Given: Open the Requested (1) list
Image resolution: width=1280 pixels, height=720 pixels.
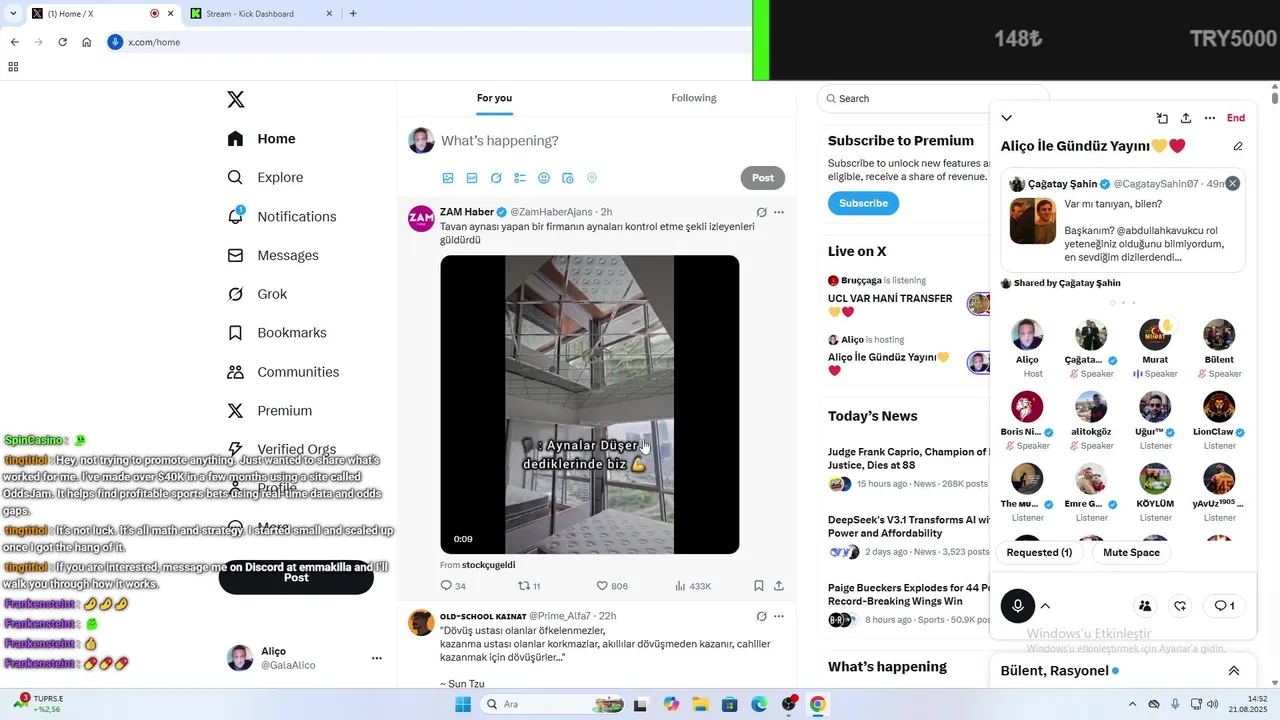Looking at the screenshot, I should (1039, 552).
